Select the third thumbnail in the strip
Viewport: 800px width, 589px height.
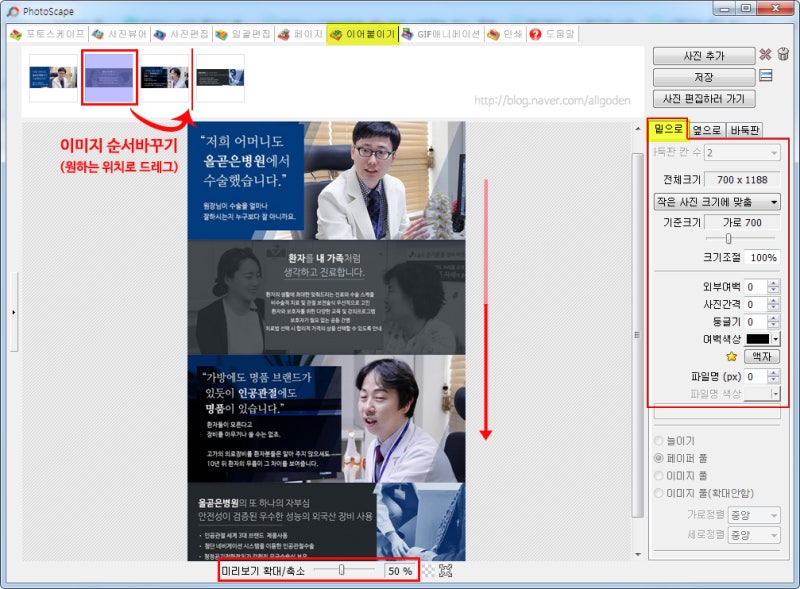click(x=164, y=78)
